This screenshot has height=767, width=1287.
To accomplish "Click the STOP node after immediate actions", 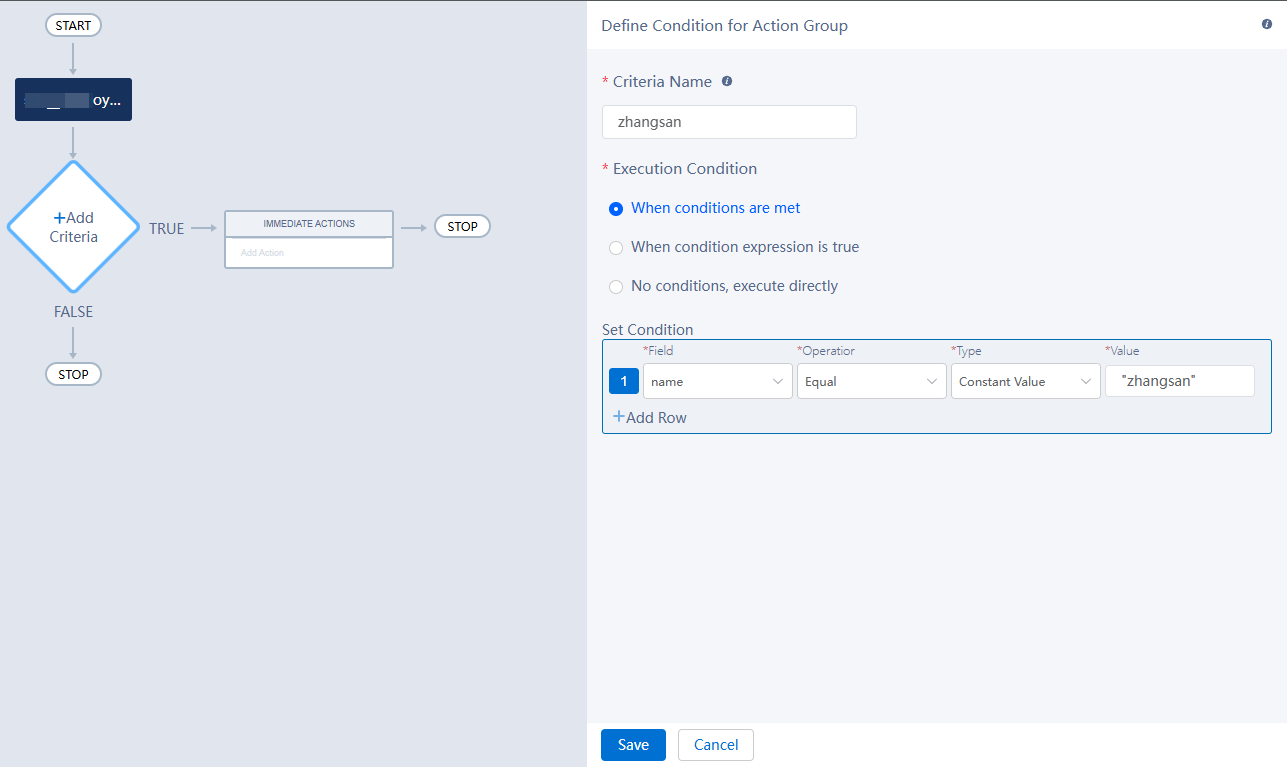I will [x=462, y=227].
